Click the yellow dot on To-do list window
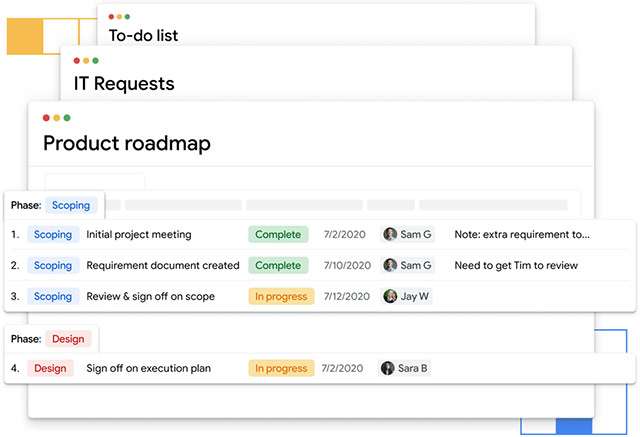The height and width of the screenshot is (437, 640). click(121, 17)
